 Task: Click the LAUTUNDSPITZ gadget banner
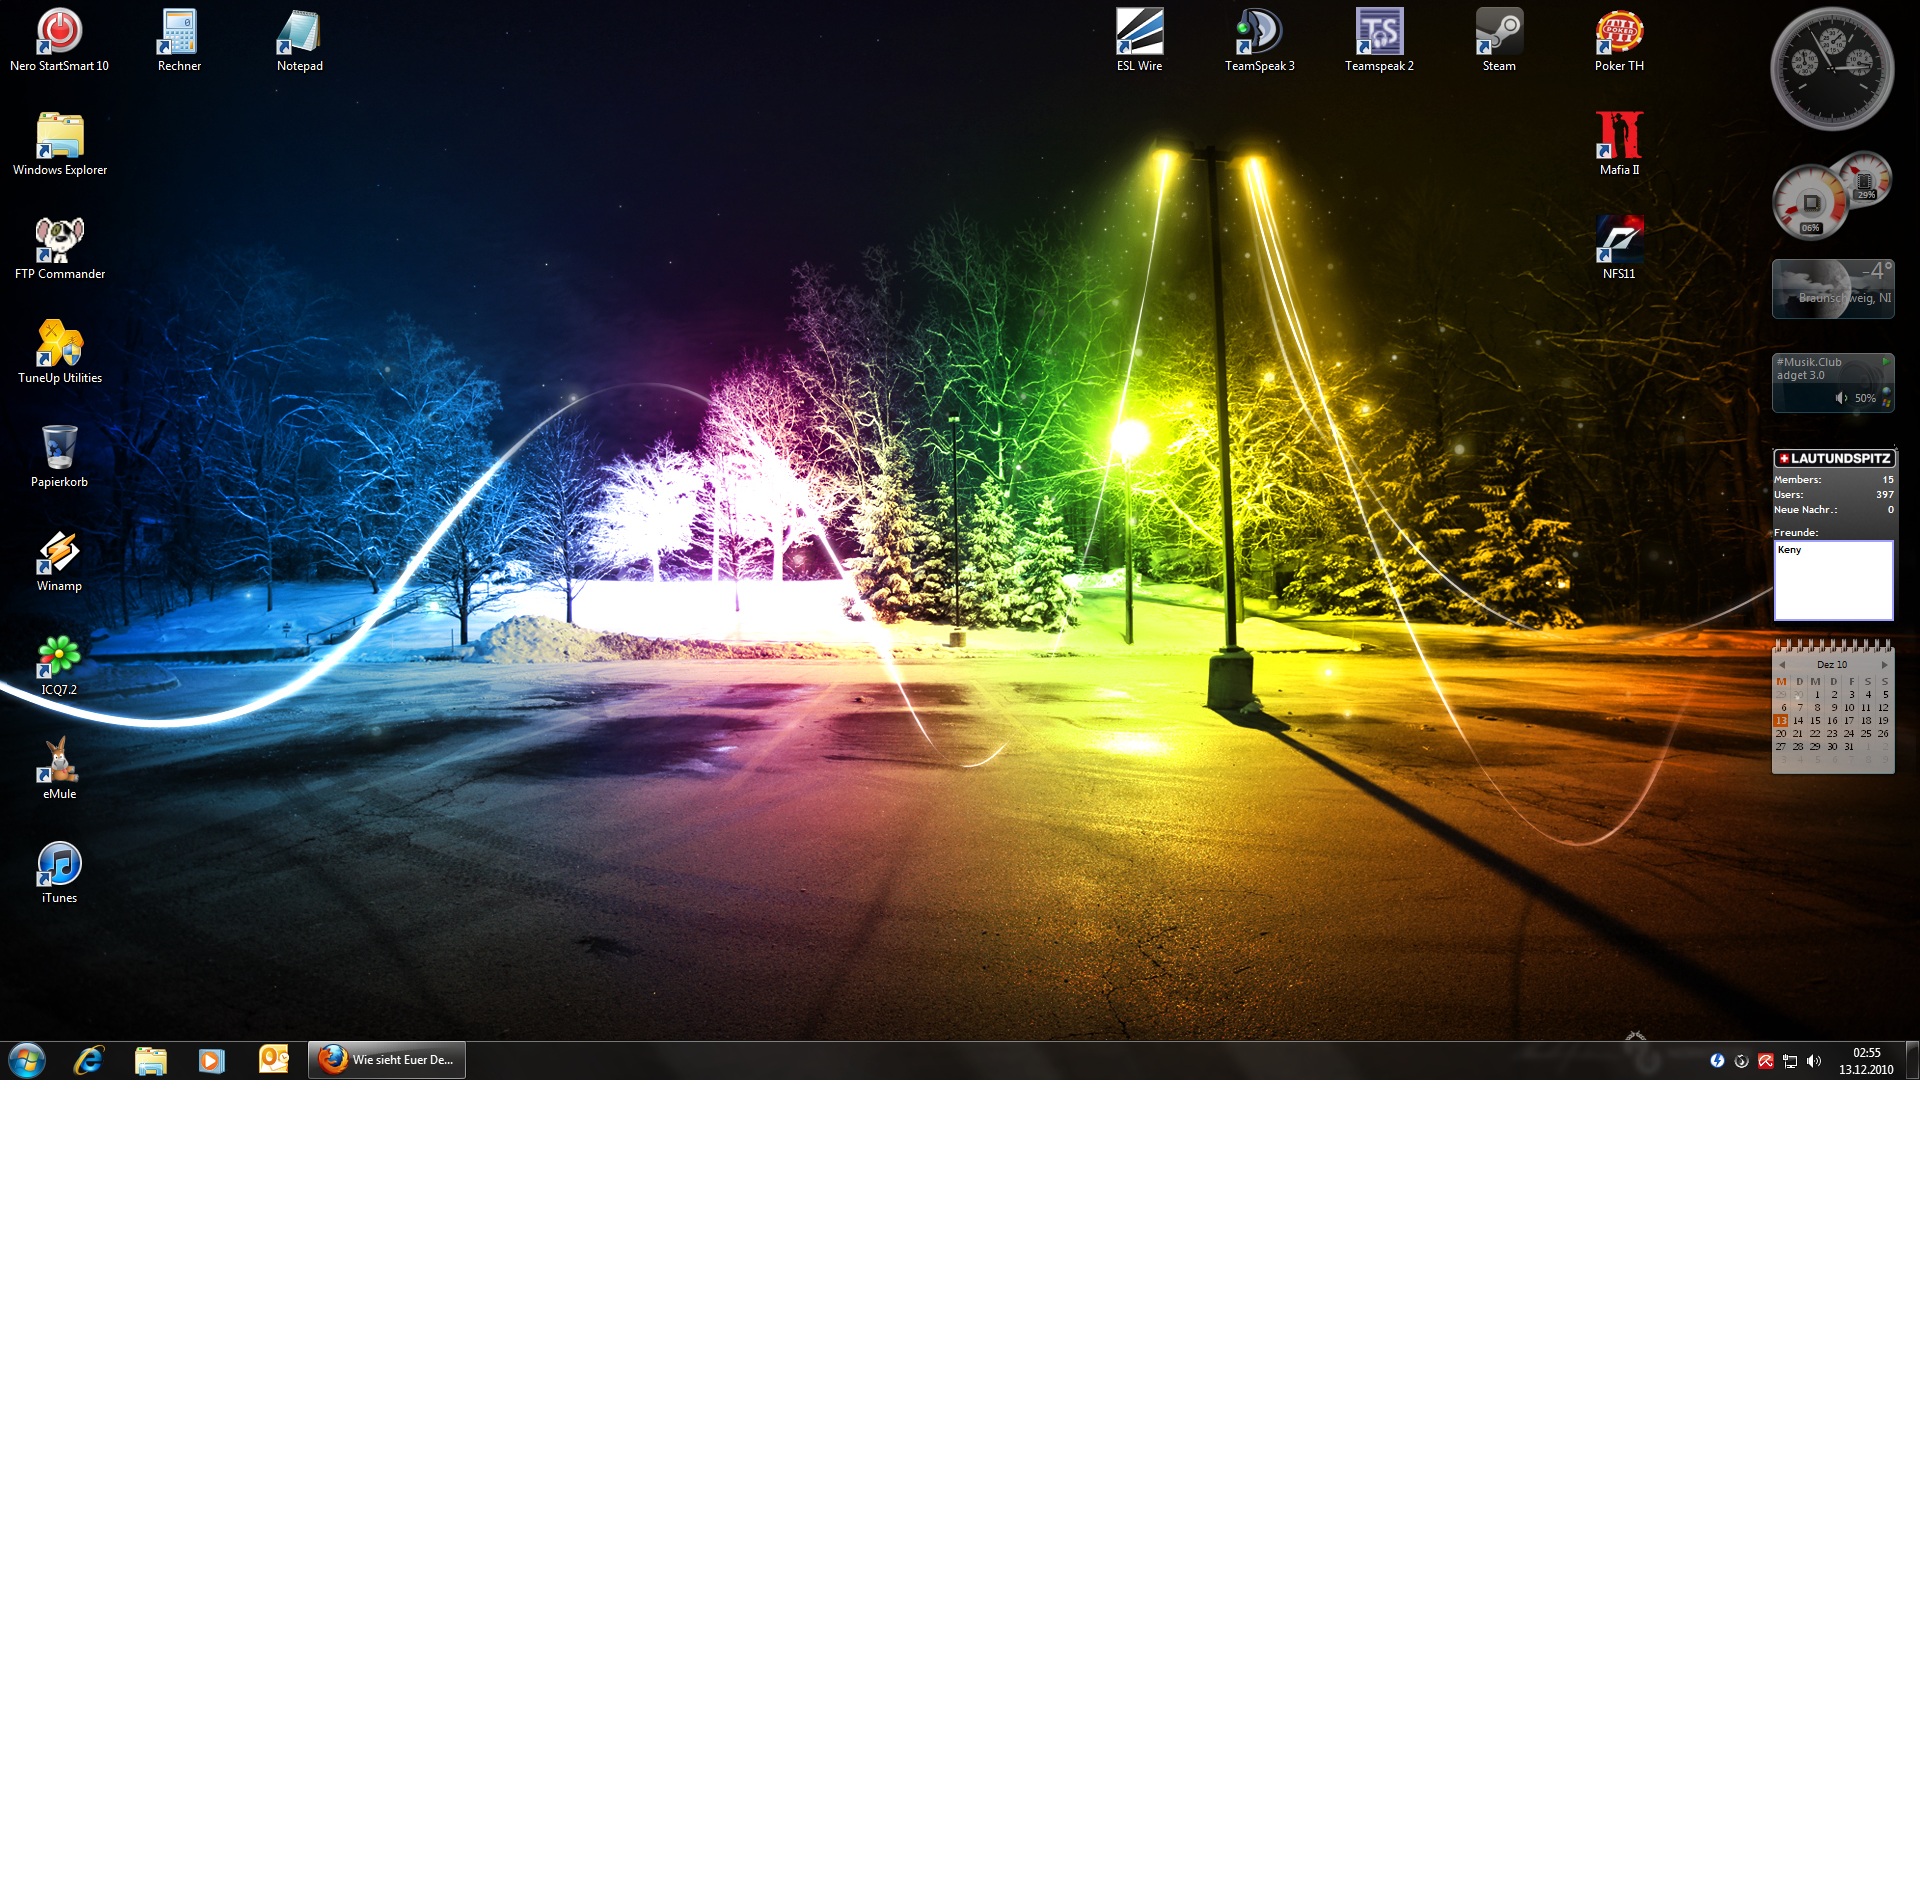click(x=1833, y=459)
